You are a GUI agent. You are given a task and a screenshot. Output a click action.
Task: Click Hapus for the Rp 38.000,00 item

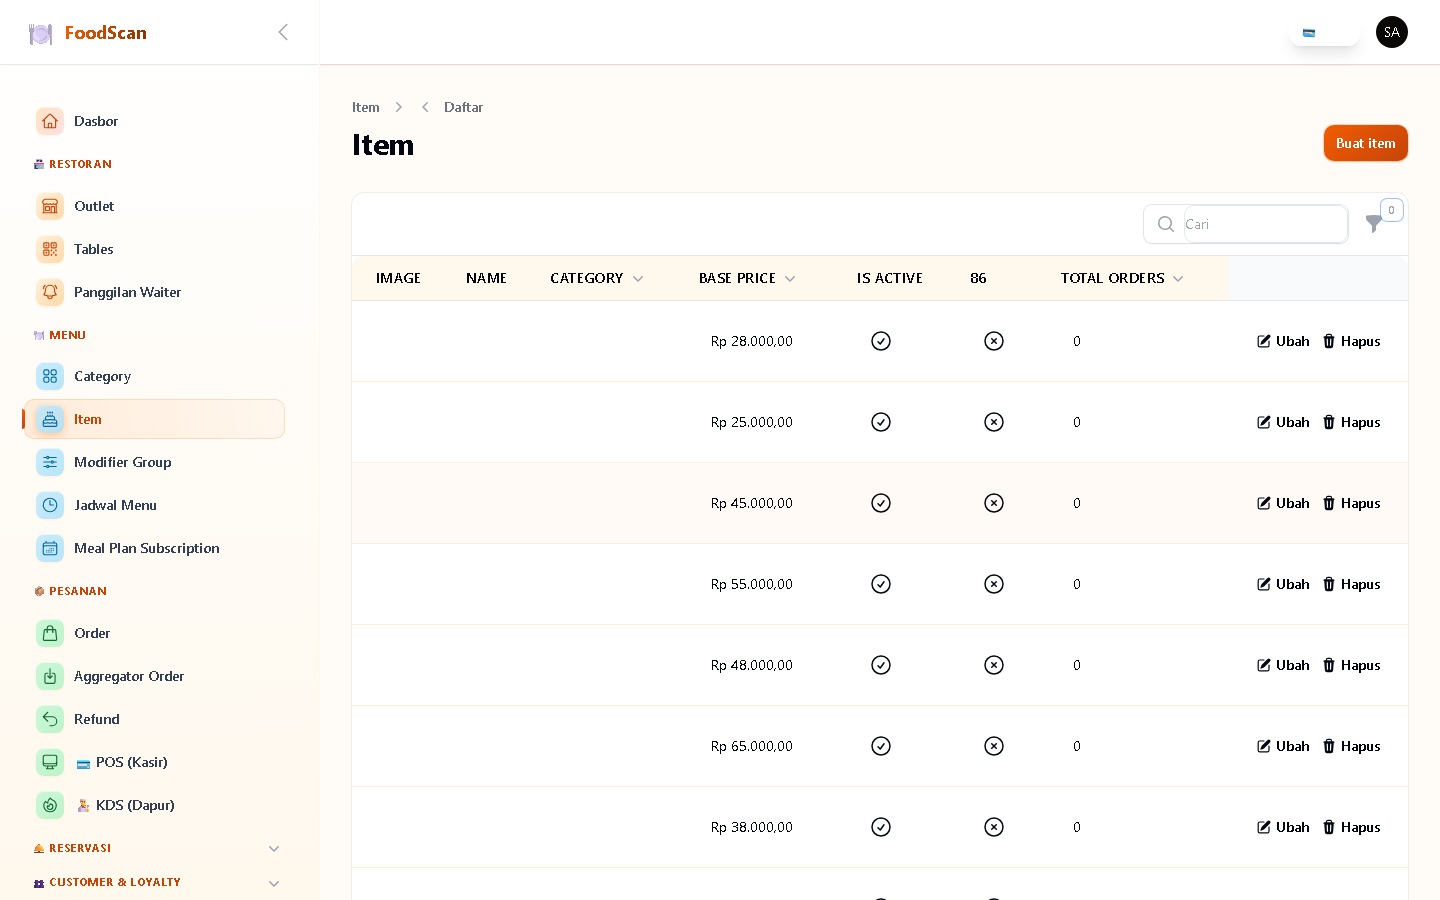click(x=1351, y=827)
